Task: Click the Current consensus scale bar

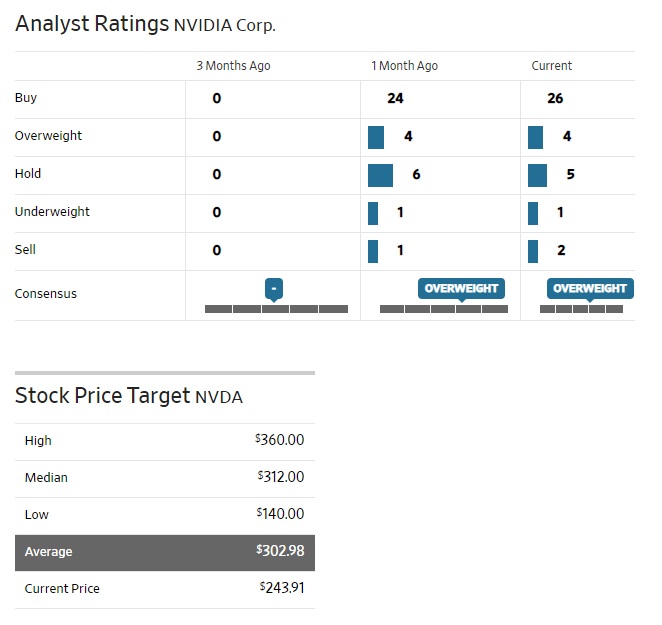Action: pos(581,309)
